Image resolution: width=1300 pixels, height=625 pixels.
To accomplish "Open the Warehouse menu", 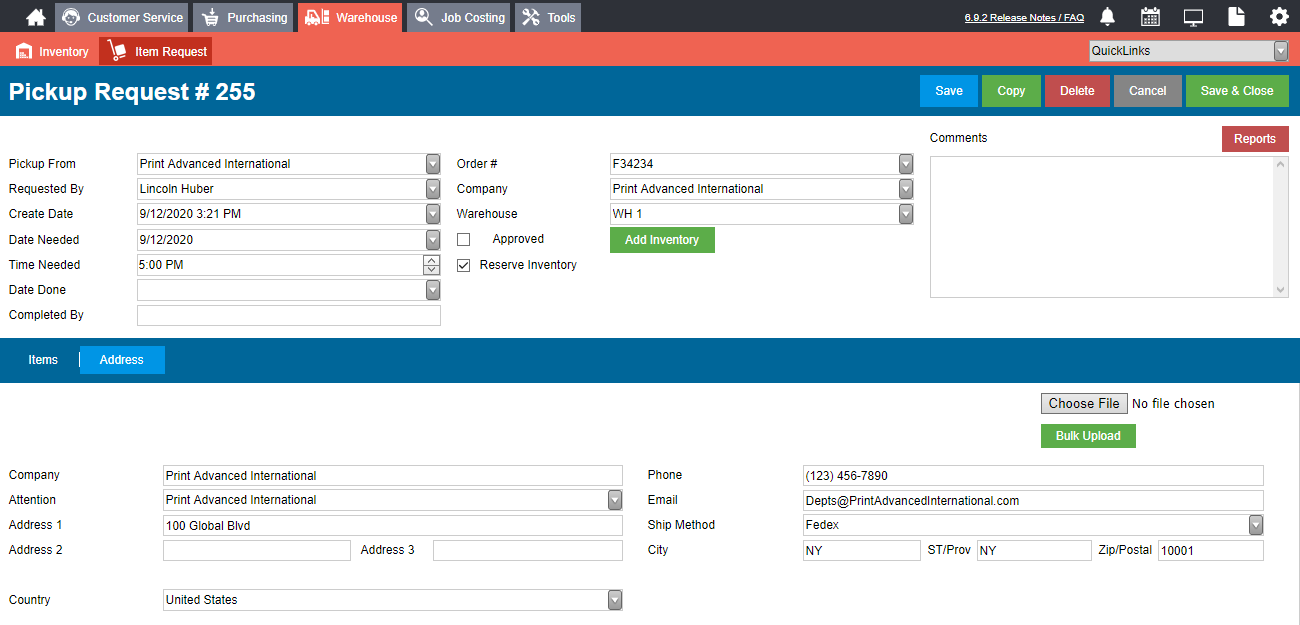I will coord(350,17).
